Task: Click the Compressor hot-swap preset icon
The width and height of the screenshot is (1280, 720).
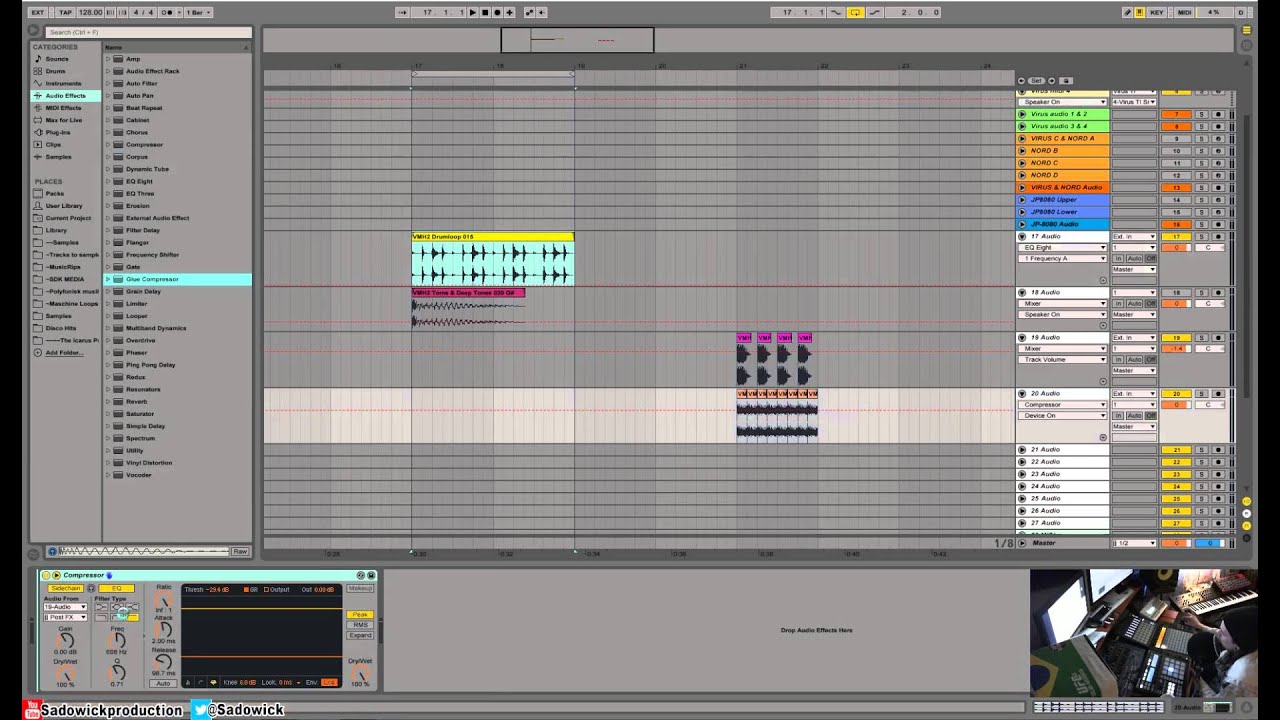Action: tap(361, 575)
